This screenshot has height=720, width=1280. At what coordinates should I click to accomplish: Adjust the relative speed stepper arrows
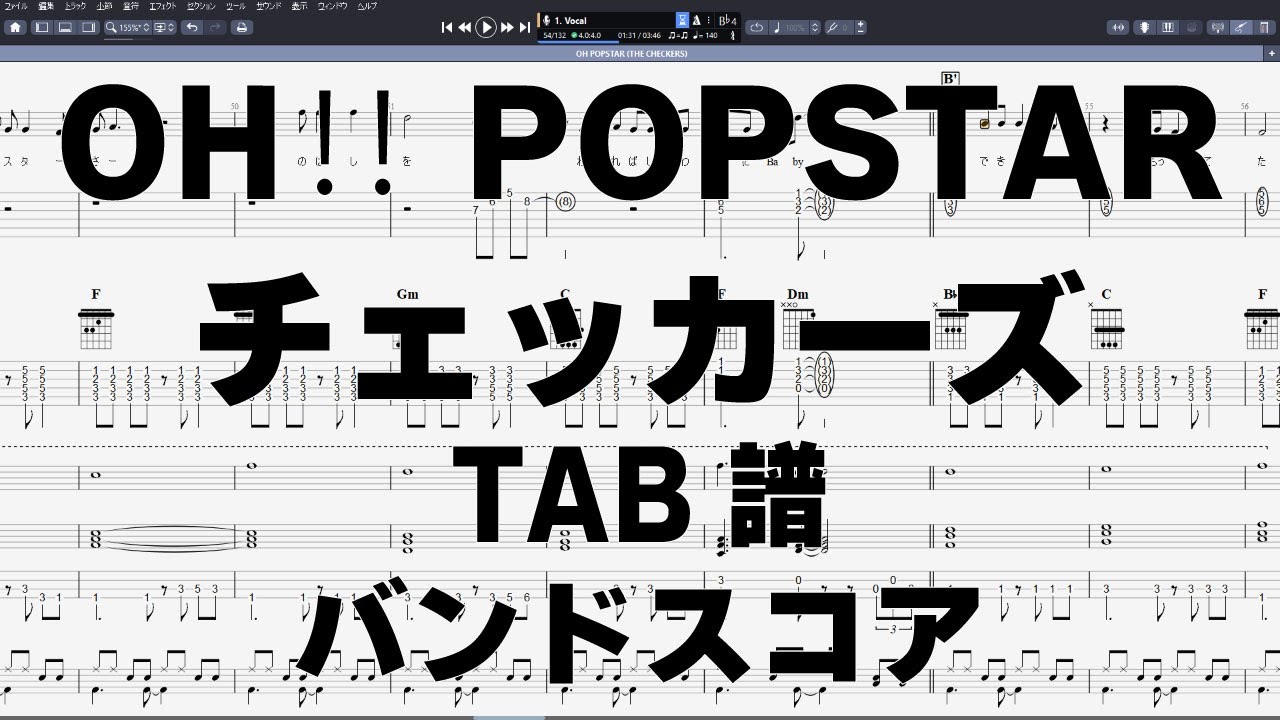(815, 27)
